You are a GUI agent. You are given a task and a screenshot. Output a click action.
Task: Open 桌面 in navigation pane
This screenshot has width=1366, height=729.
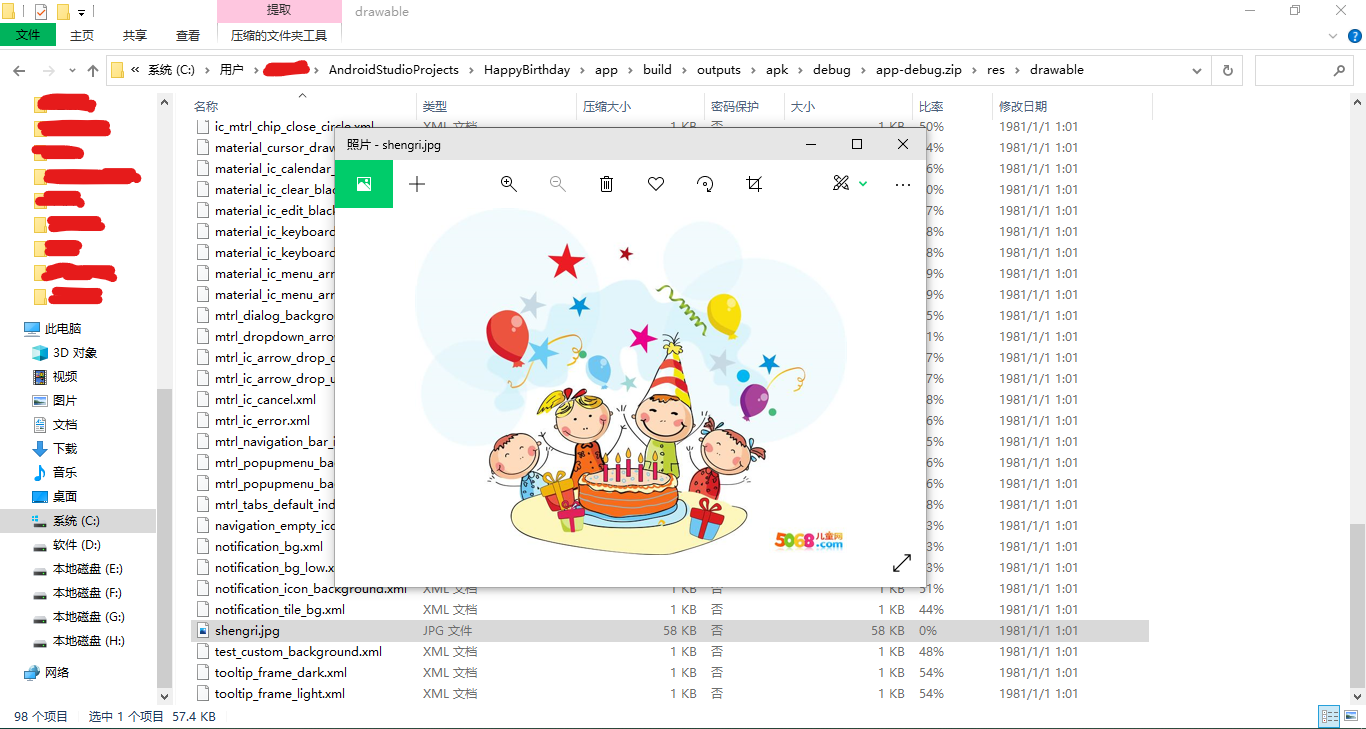(x=65, y=497)
